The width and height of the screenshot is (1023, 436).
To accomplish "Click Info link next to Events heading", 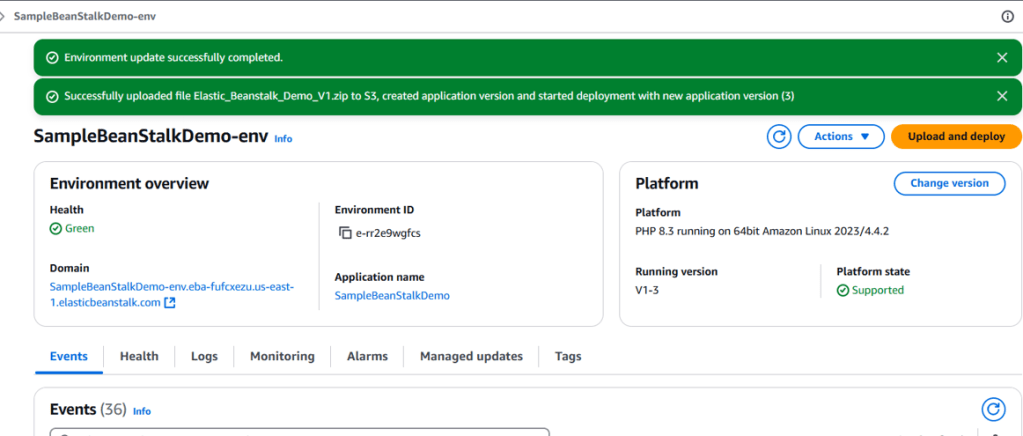I will (x=142, y=411).
